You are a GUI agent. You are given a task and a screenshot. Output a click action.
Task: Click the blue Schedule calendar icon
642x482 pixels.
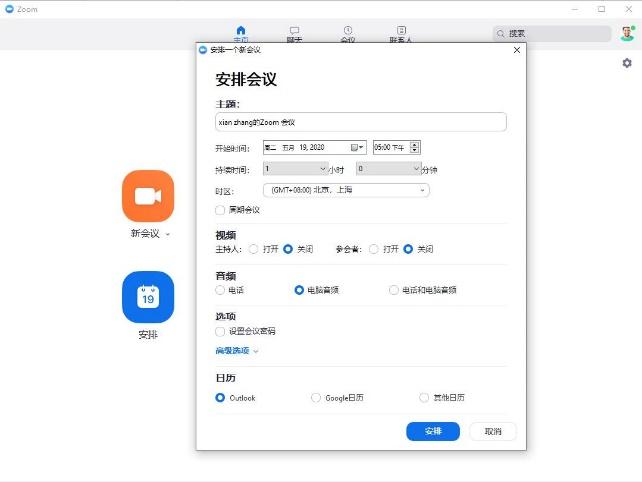148,297
